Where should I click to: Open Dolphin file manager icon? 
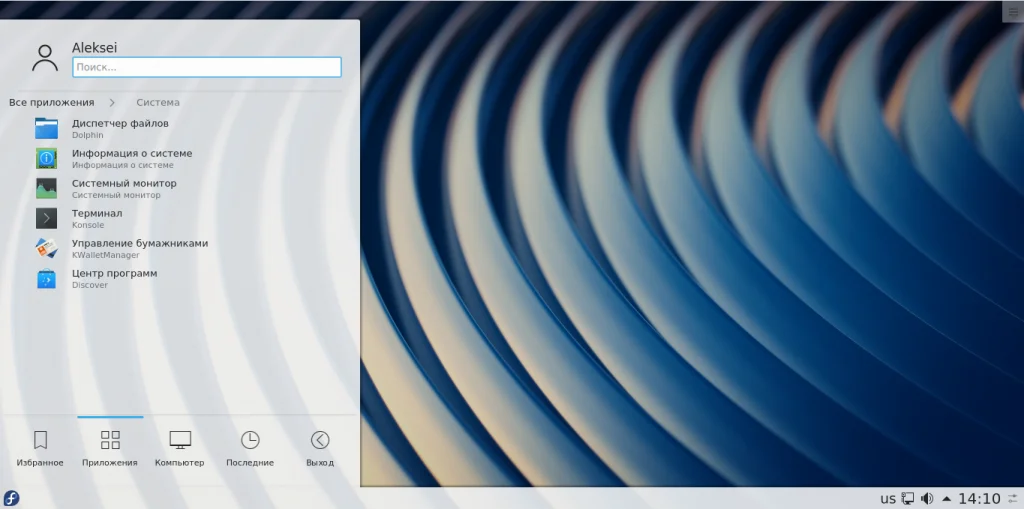46,129
